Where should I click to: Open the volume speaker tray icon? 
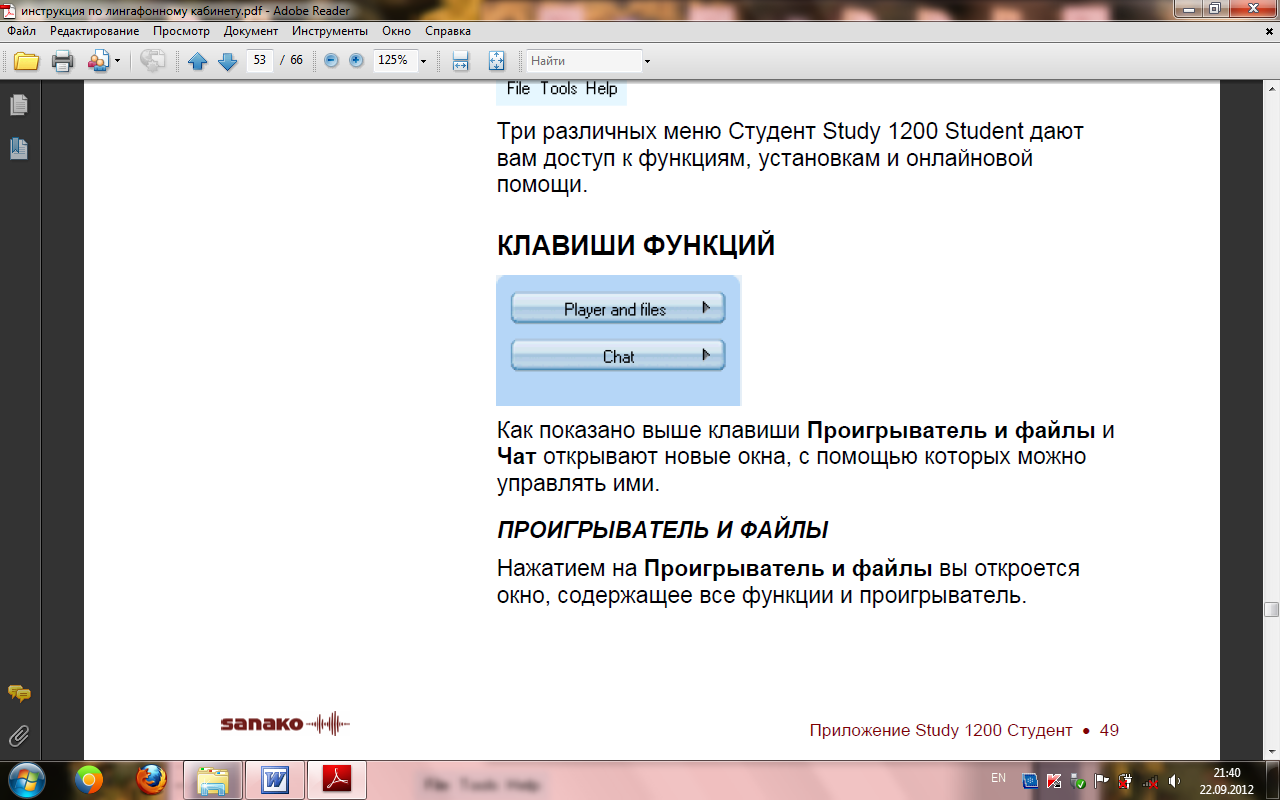1173,781
